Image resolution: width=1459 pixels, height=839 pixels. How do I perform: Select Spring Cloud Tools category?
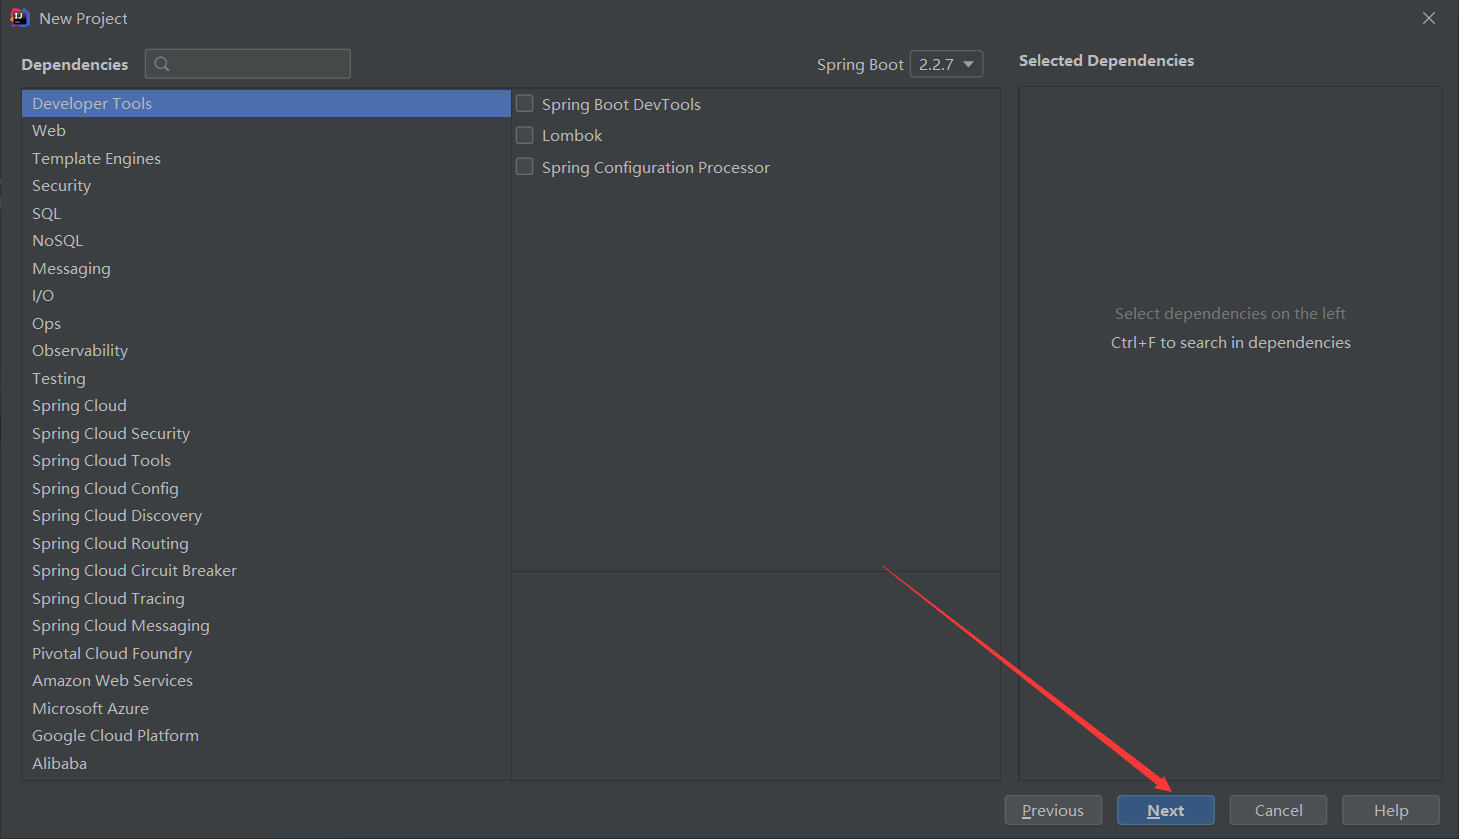266,461
